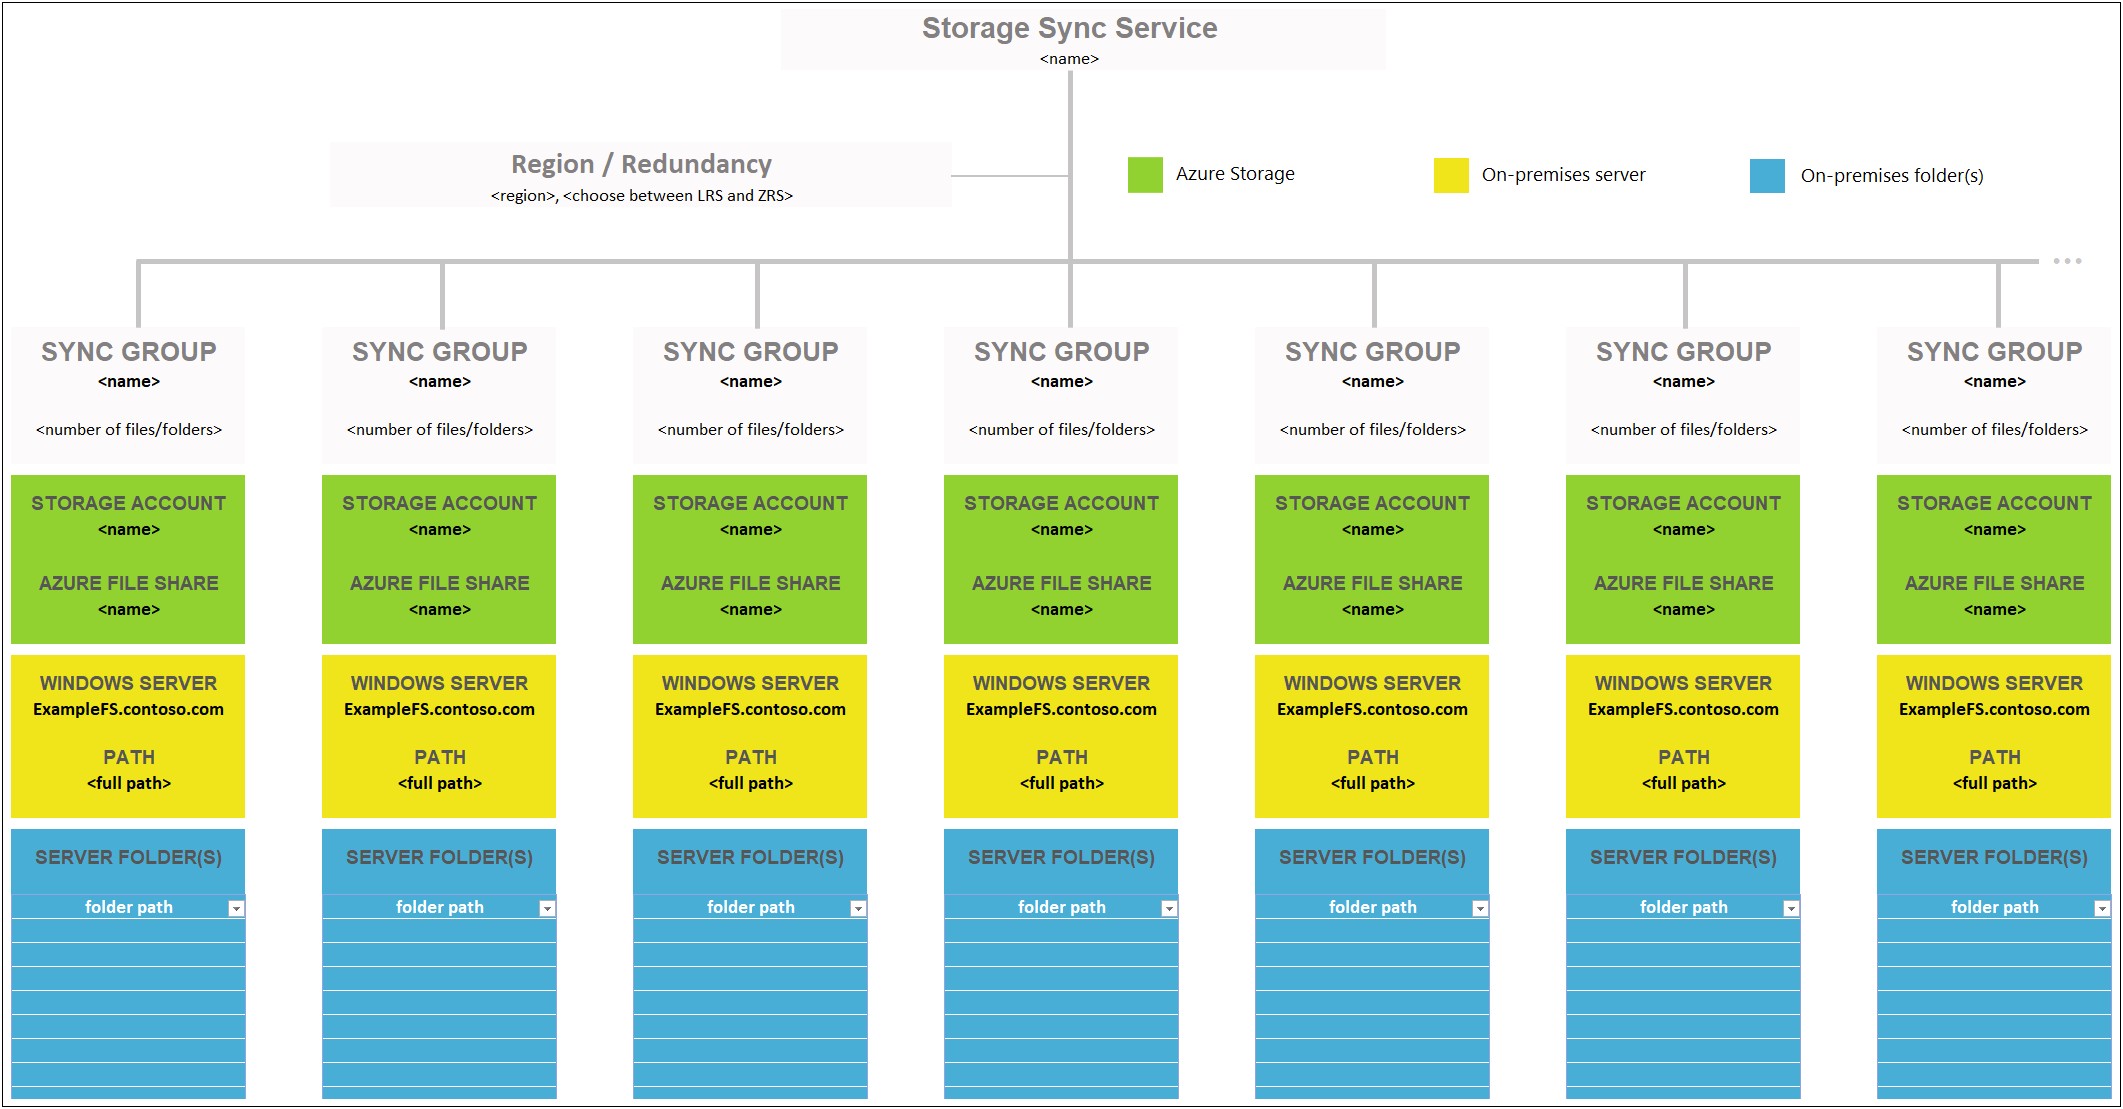Select number of files/folders in second sync group

pyautogui.click(x=440, y=430)
